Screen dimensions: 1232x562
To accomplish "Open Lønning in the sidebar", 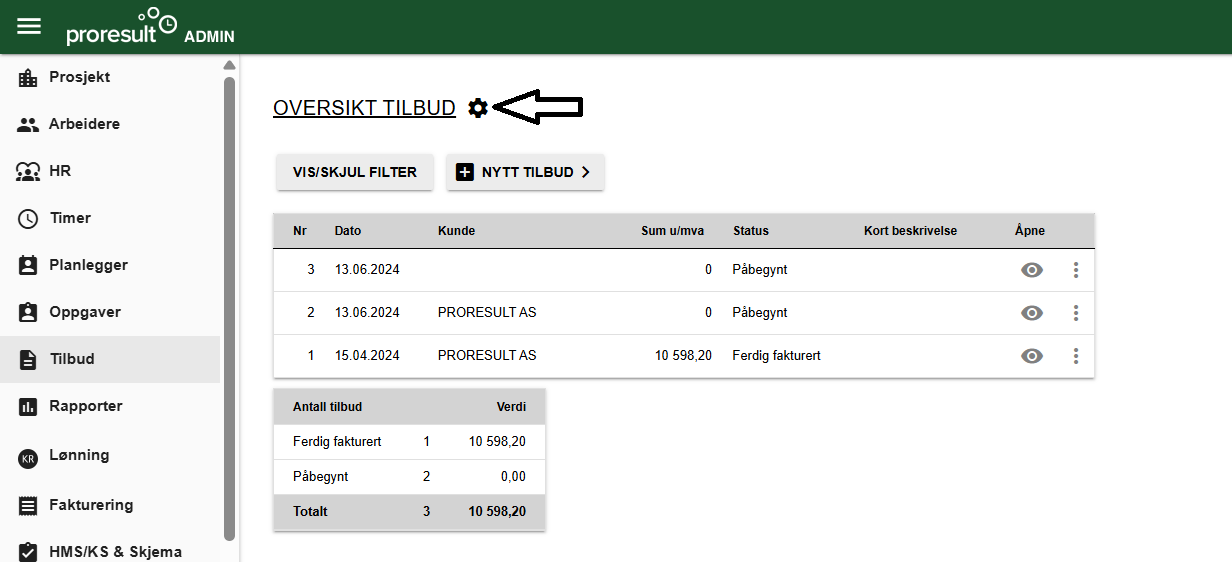I will (x=110, y=455).
